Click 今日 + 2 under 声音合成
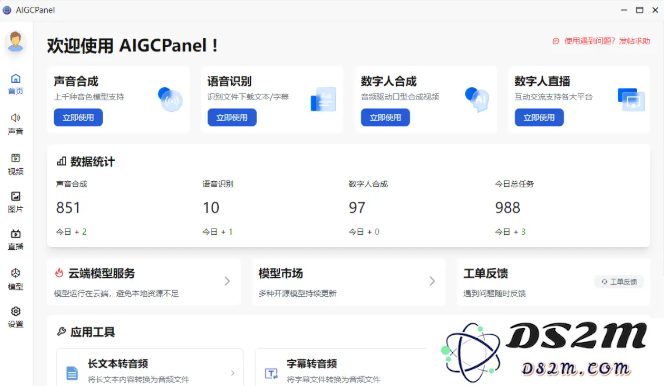Image resolution: width=664 pixels, height=386 pixels. [72, 232]
